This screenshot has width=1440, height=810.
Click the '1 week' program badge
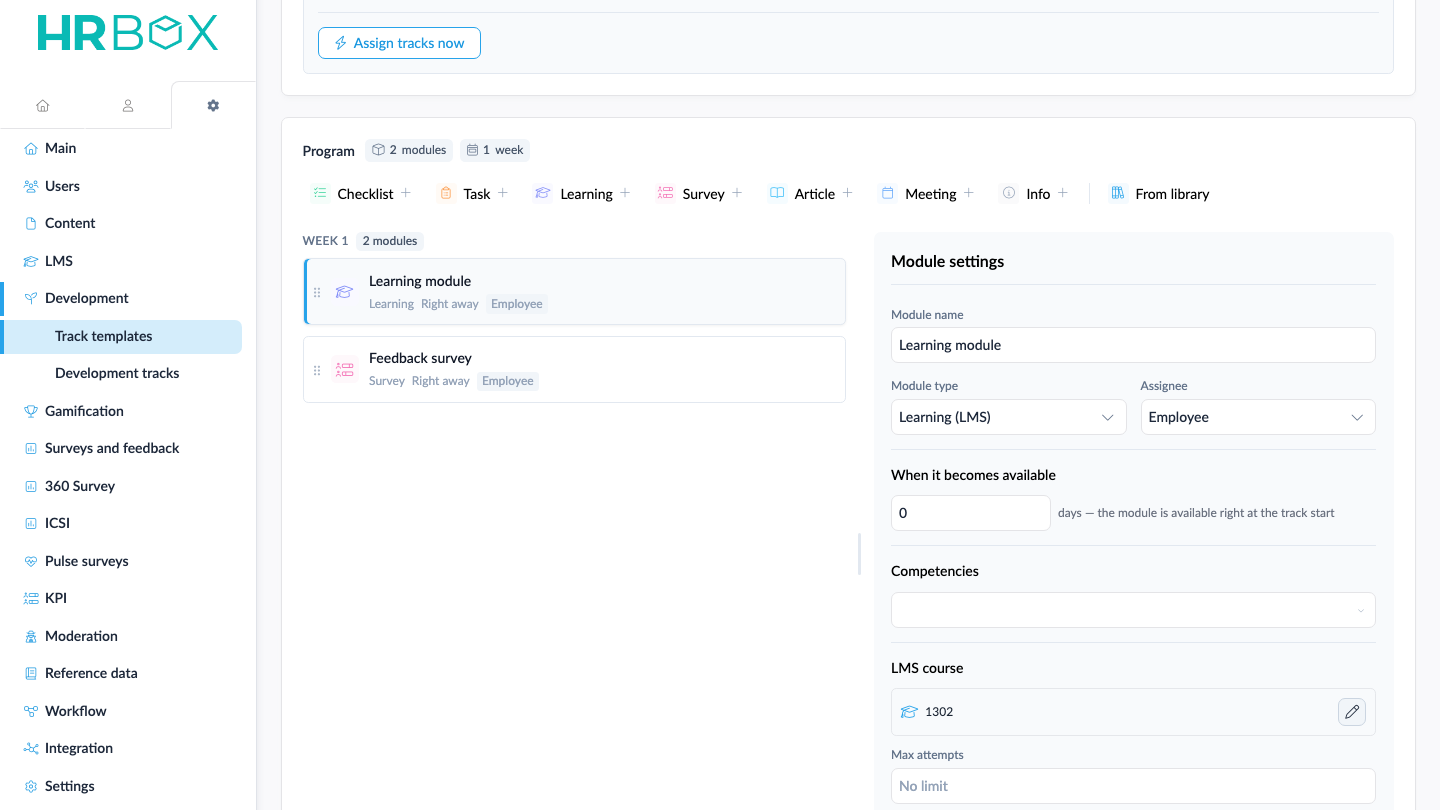pos(495,150)
